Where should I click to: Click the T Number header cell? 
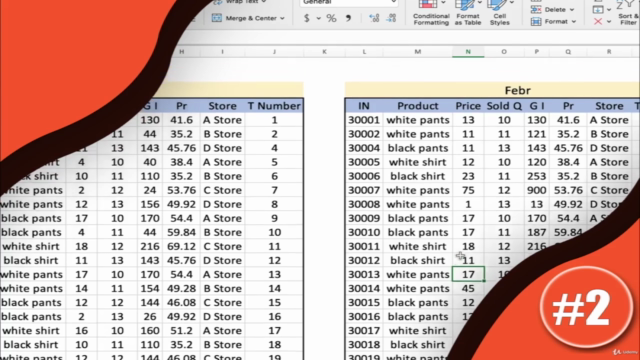pos(274,106)
